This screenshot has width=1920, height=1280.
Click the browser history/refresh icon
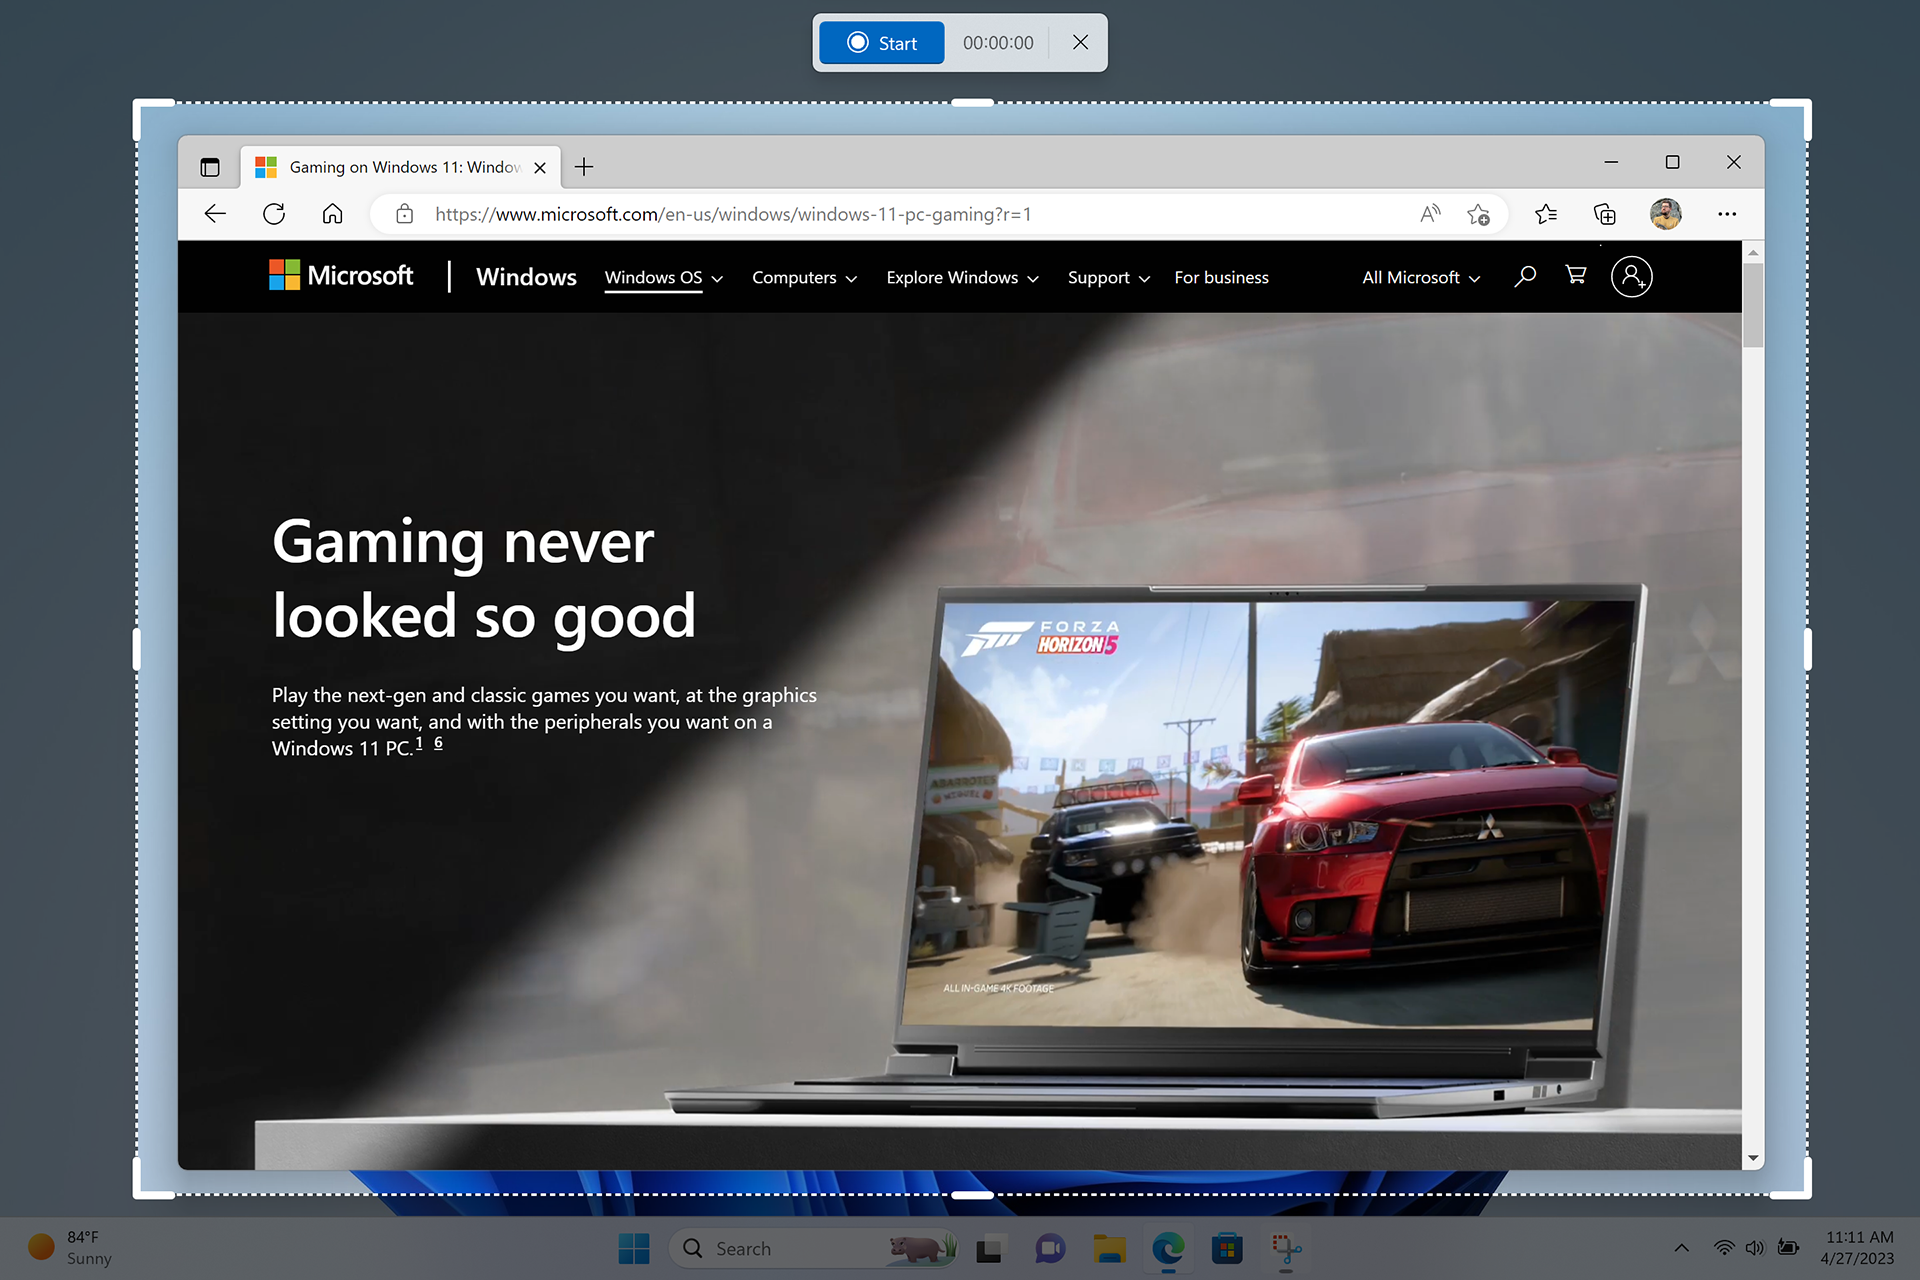pos(273,214)
